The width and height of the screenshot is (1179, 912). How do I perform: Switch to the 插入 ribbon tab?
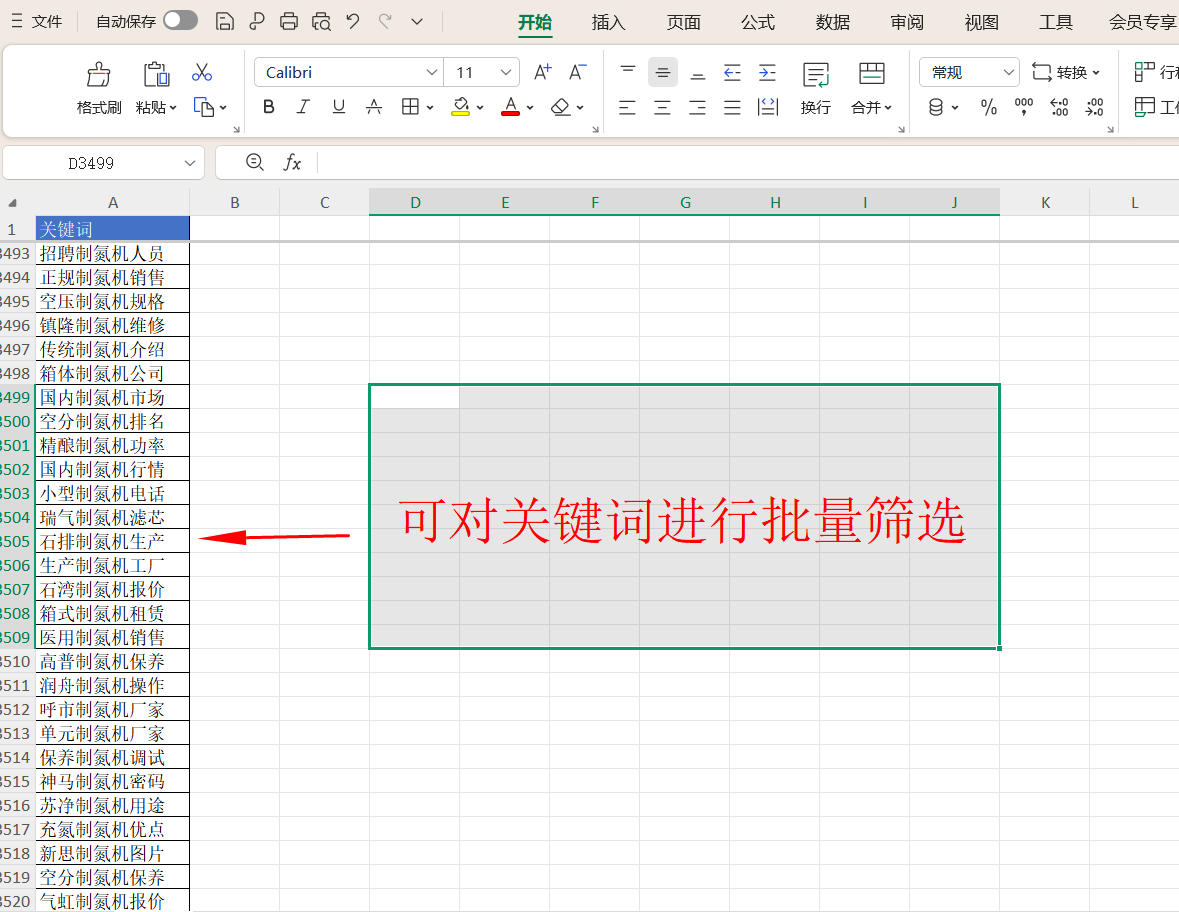point(608,22)
